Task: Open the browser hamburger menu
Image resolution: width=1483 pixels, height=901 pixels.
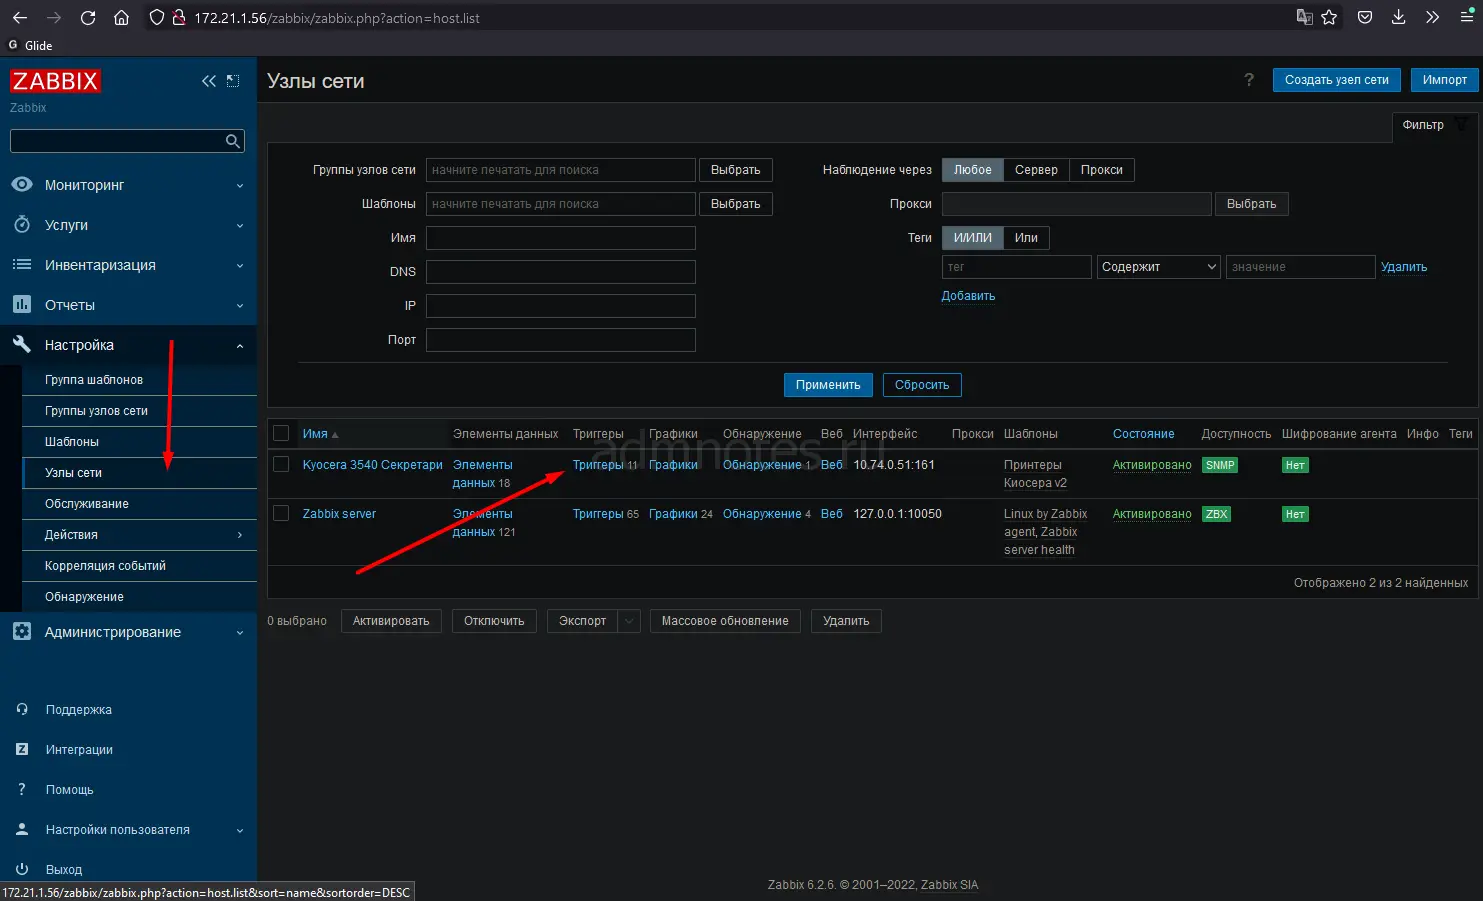Action: tap(1468, 18)
